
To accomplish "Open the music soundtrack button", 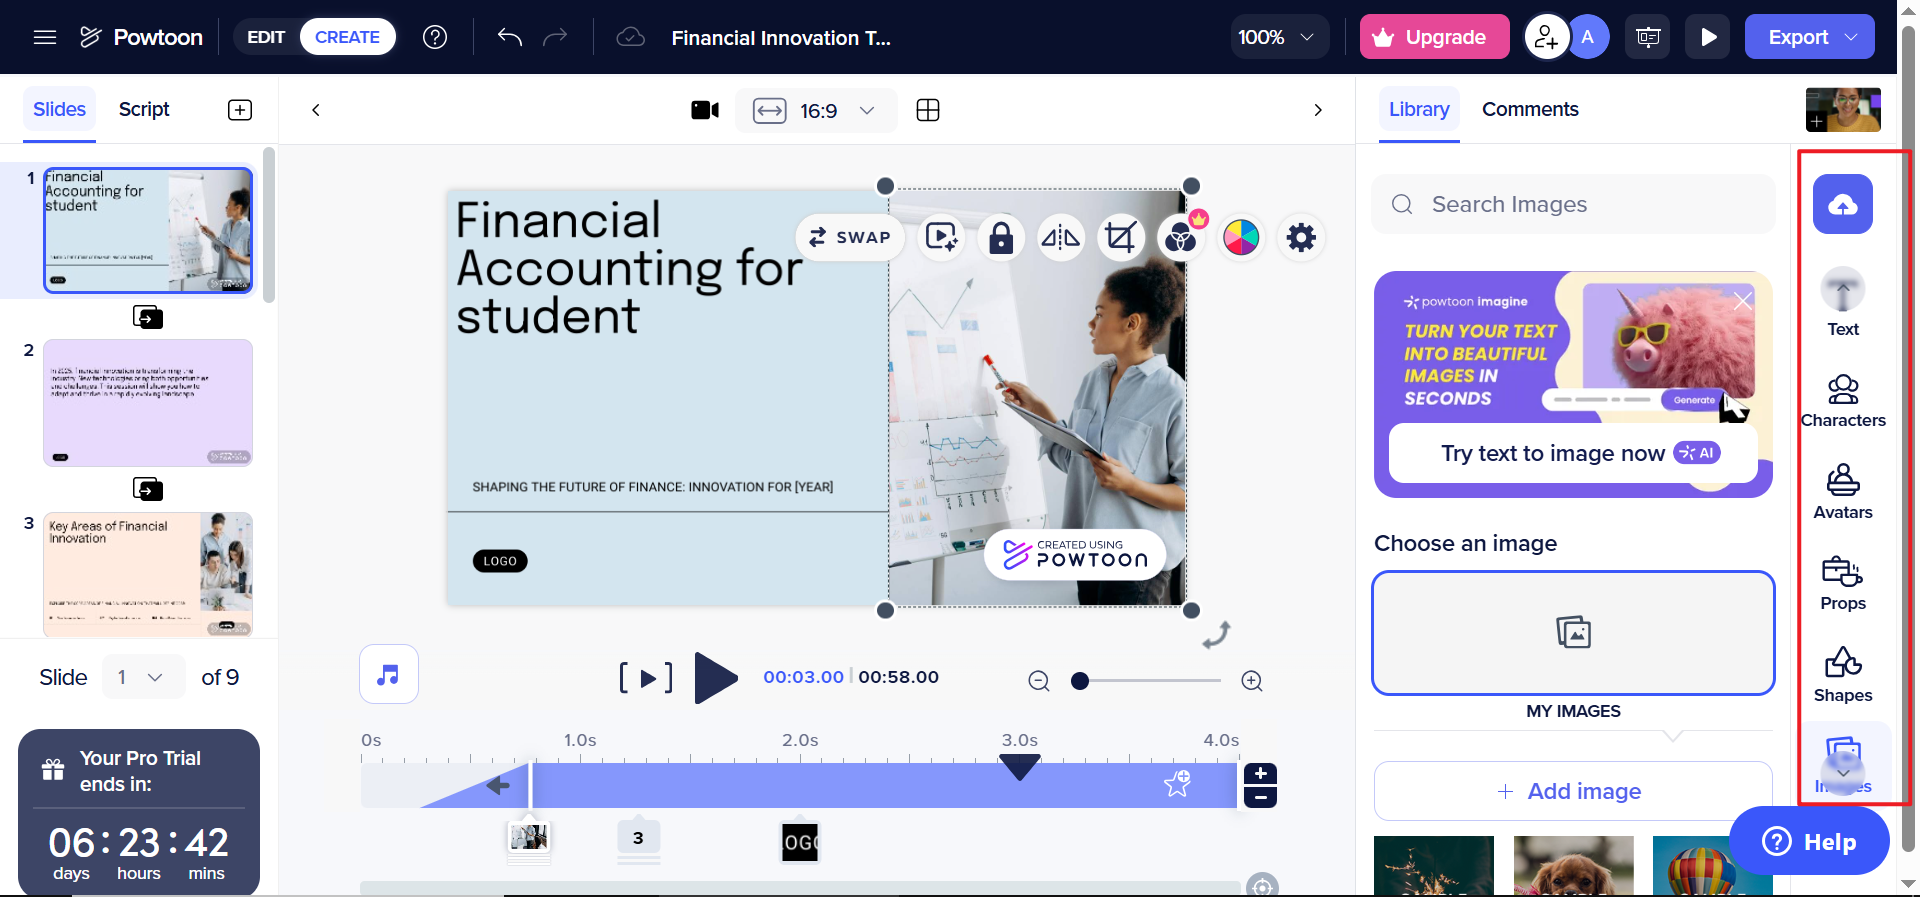I will coord(389,674).
